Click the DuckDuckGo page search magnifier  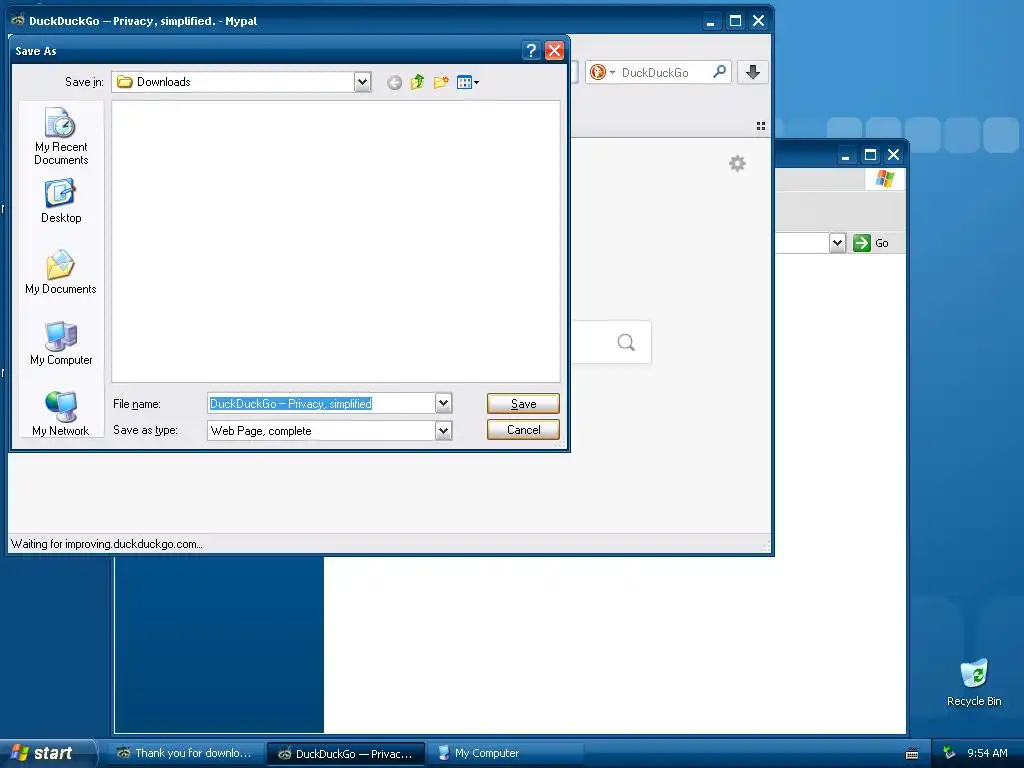[x=626, y=342]
